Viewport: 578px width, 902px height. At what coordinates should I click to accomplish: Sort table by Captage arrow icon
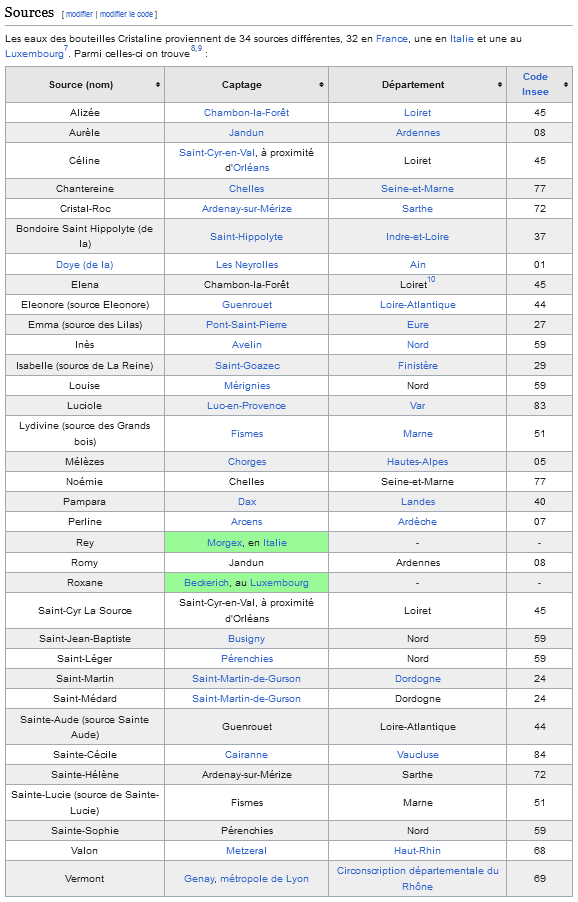coord(321,85)
